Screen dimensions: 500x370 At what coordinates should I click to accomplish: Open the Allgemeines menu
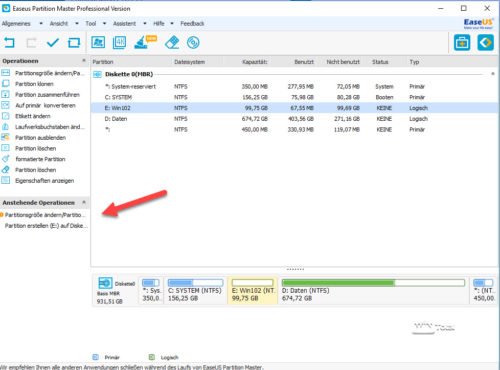(x=16, y=24)
